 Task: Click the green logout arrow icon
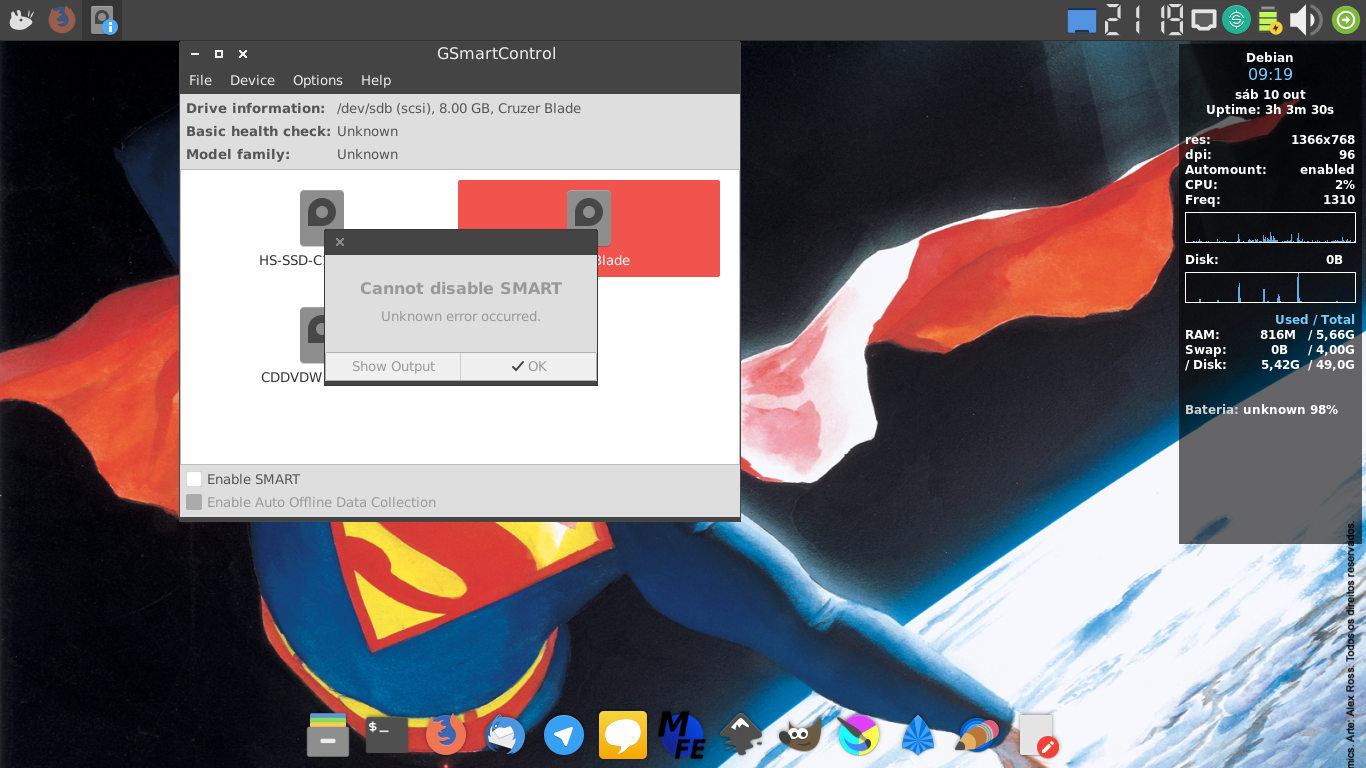1346,19
